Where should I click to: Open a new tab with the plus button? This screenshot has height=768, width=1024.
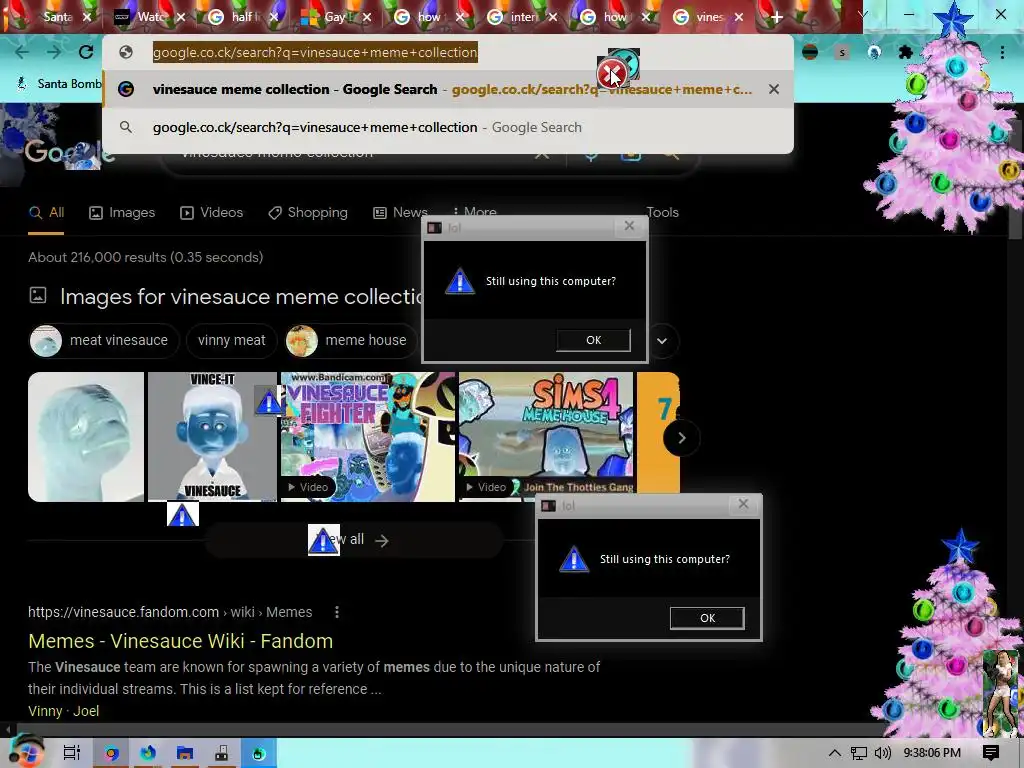(776, 17)
